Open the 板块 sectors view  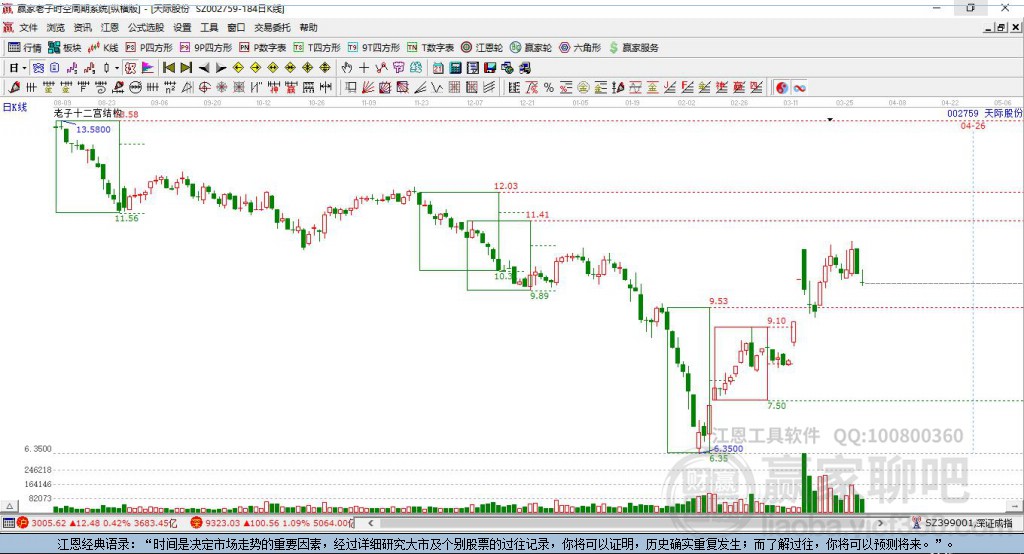[64, 48]
